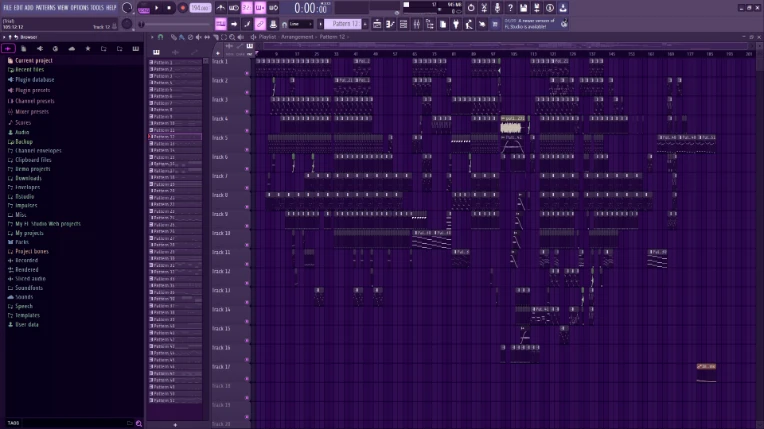Open playlist options menu arrow
The width and height of the screenshot is (764, 429).
pyautogui.click(x=152, y=37)
